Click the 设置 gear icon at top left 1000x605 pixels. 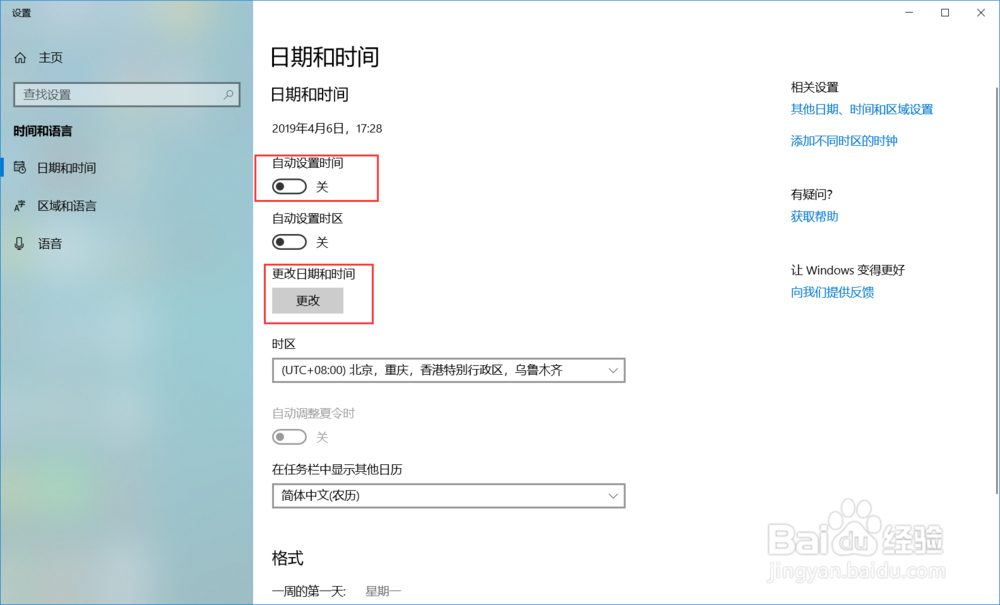(x=21, y=13)
